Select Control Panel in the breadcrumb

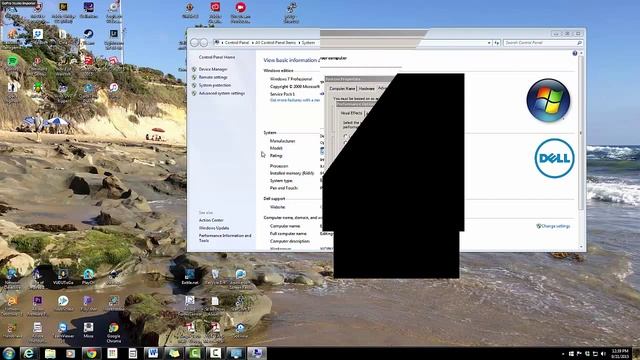(237, 43)
